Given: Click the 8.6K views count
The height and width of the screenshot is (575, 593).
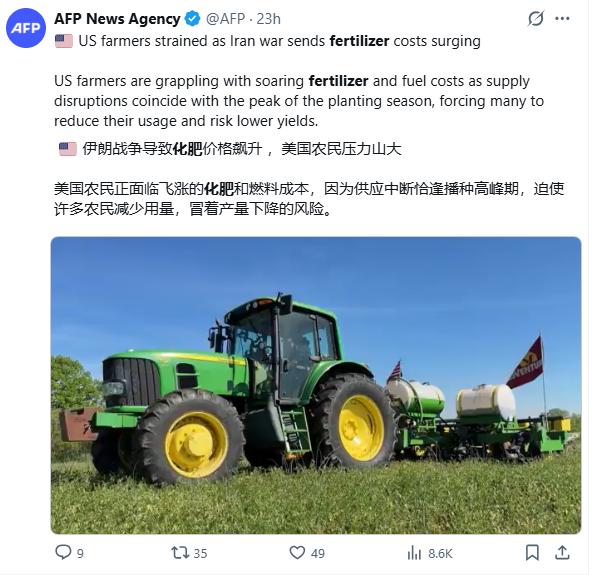Looking at the screenshot, I should coord(440,554).
